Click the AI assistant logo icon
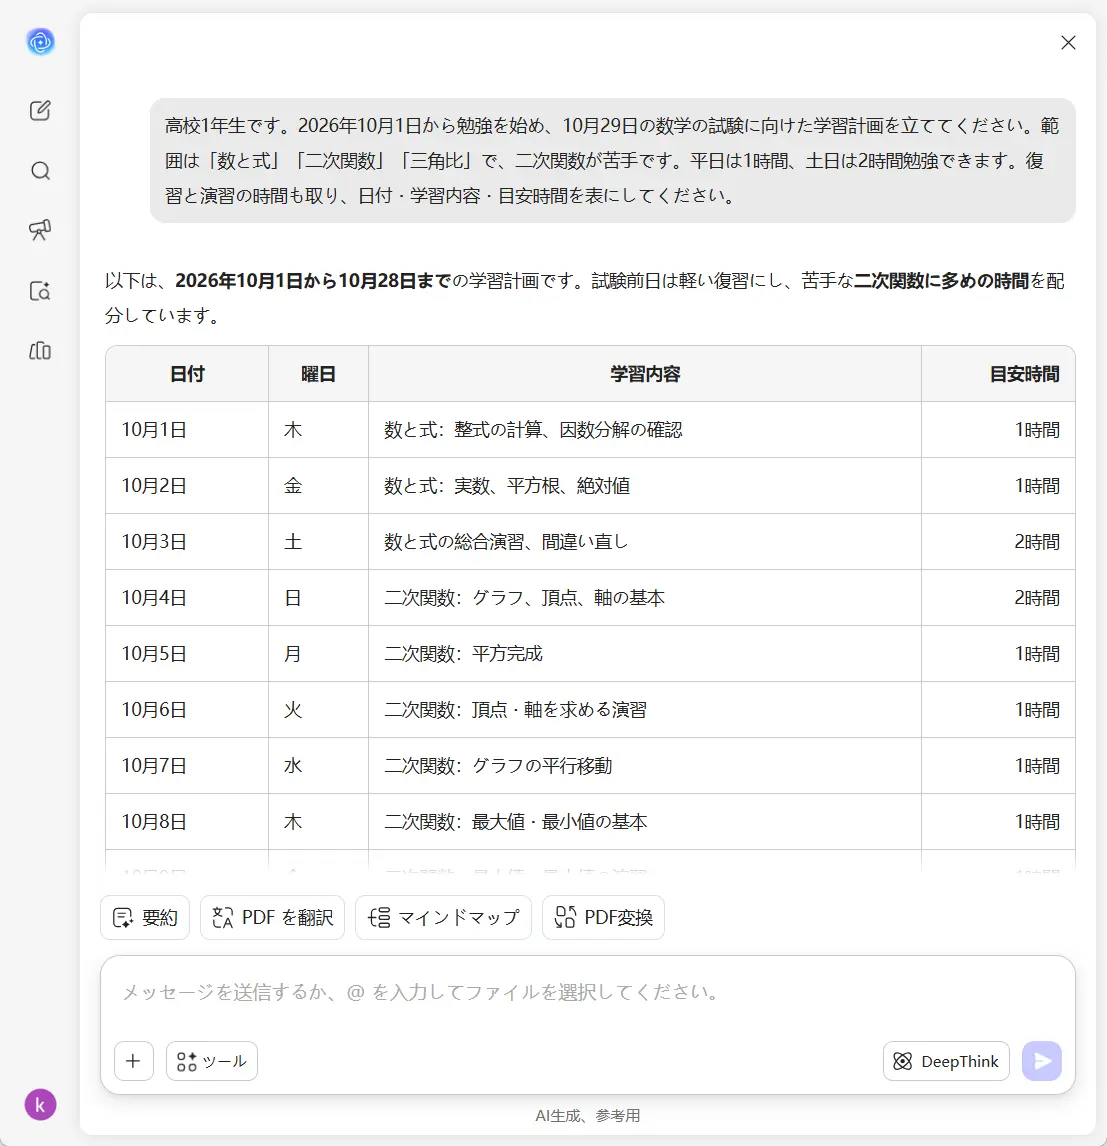1107x1146 pixels. click(40, 42)
